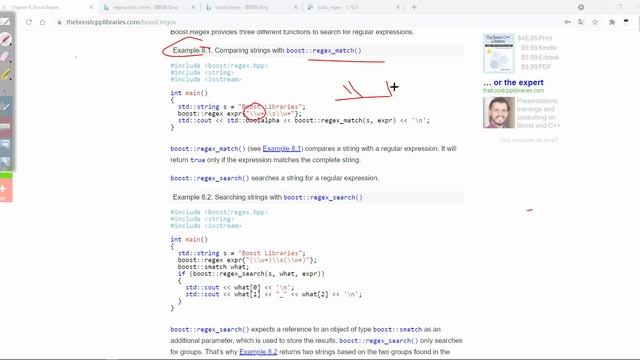
Task: Close the Chapter 8 Boost.Regex tab
Action: click(x=91, y=7)
